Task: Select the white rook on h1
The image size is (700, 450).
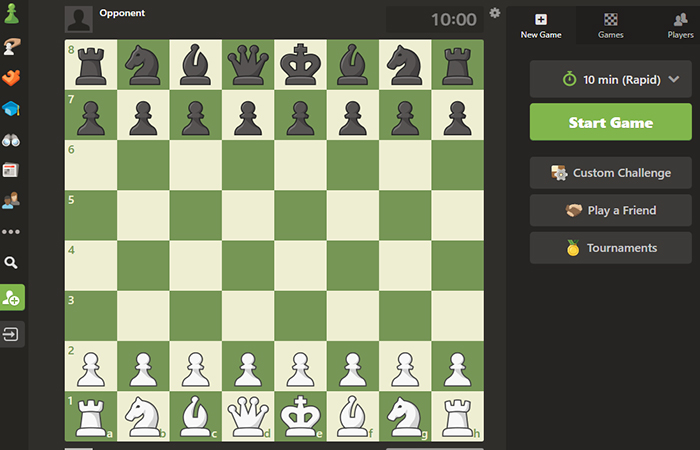Action: [x=458, y=416]
